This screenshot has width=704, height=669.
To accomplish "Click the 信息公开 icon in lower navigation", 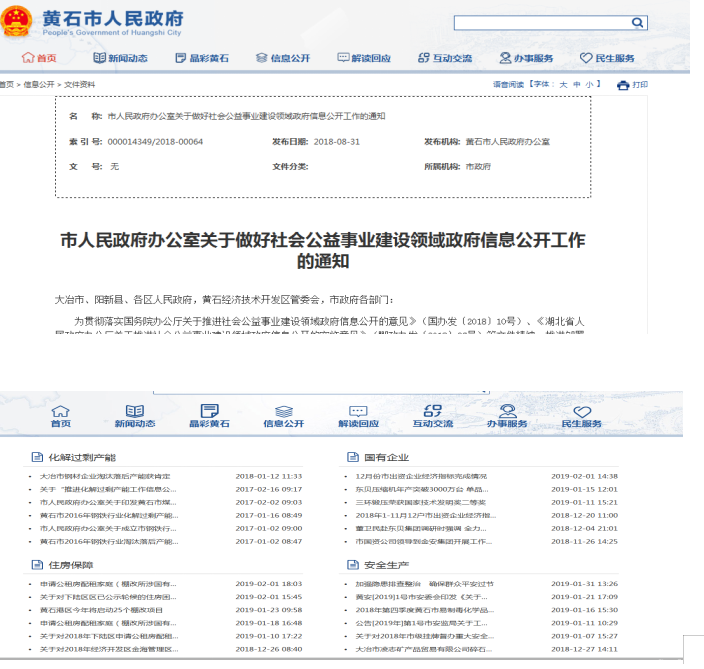I will [283, 411].
